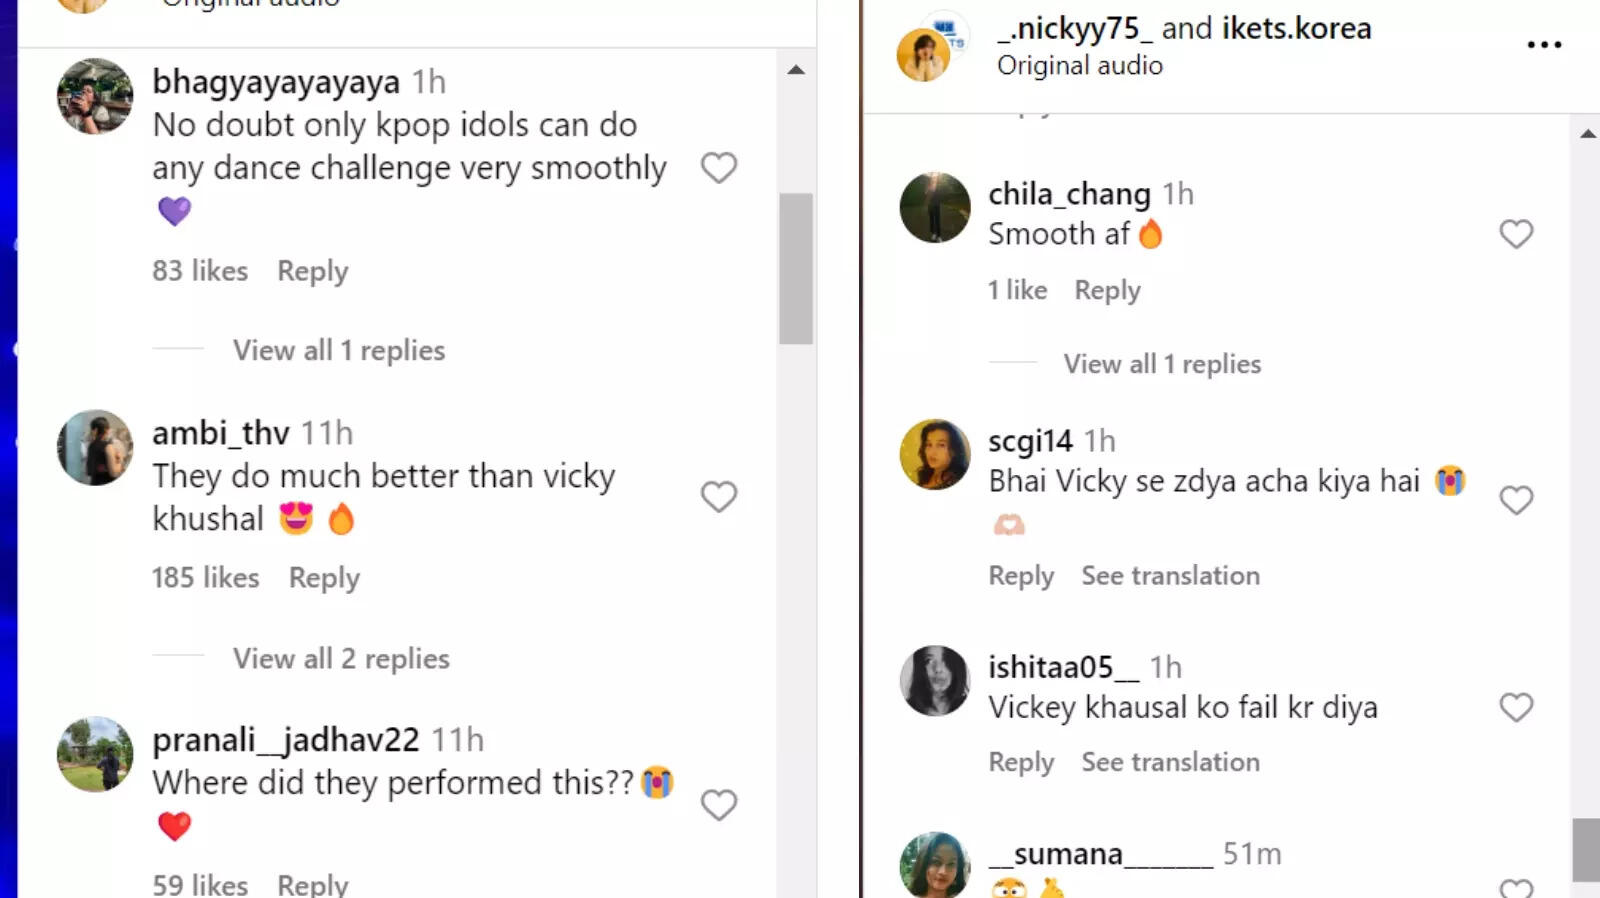Open the ikets.korea profile link

pos(1295,28)
